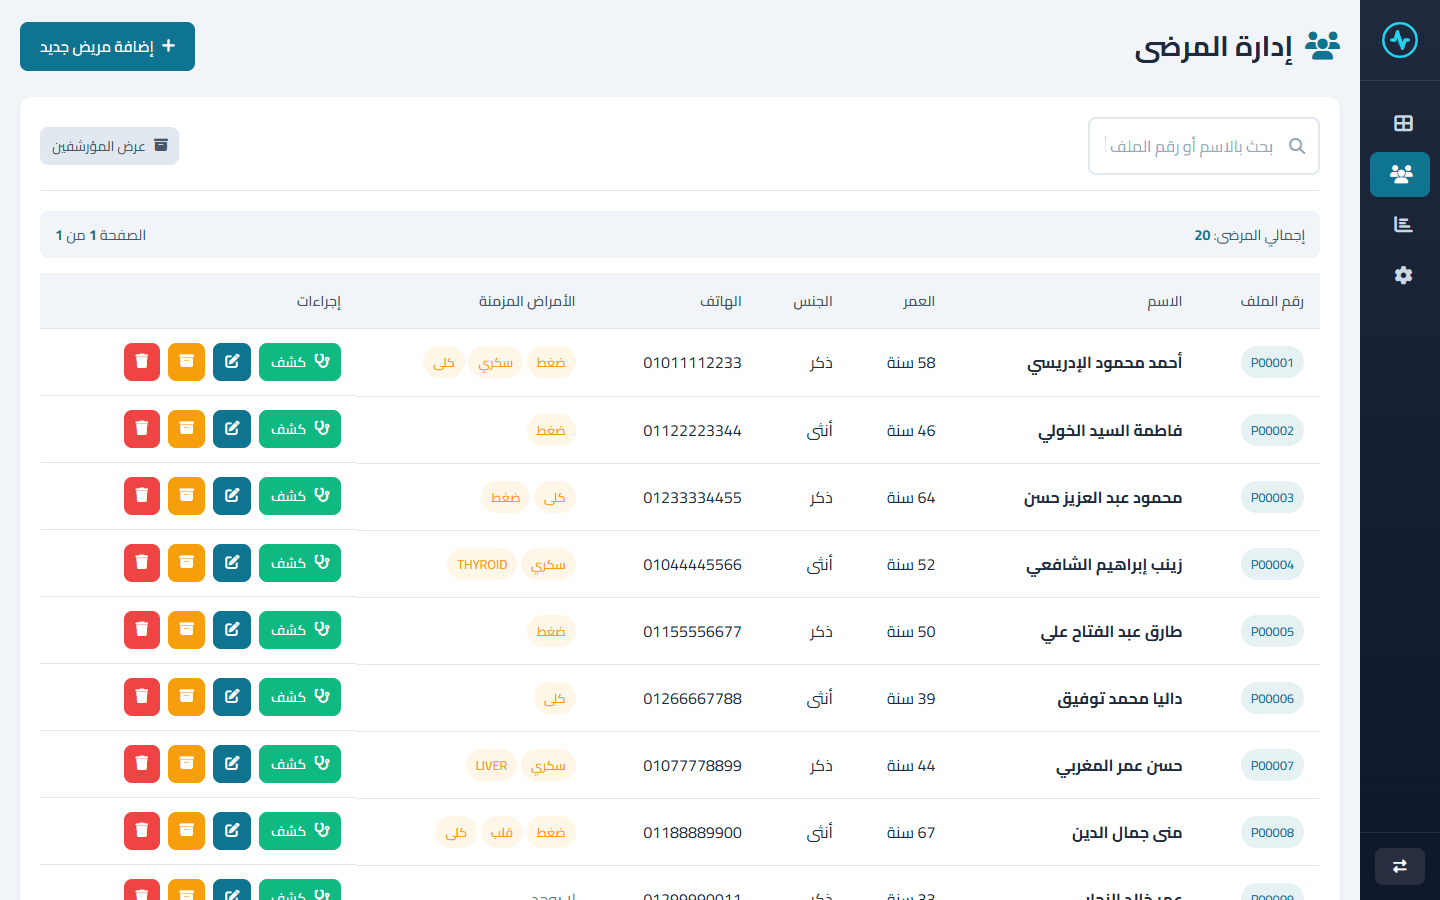Edit patient فاطمة السيد الخولي

point(232,429)
